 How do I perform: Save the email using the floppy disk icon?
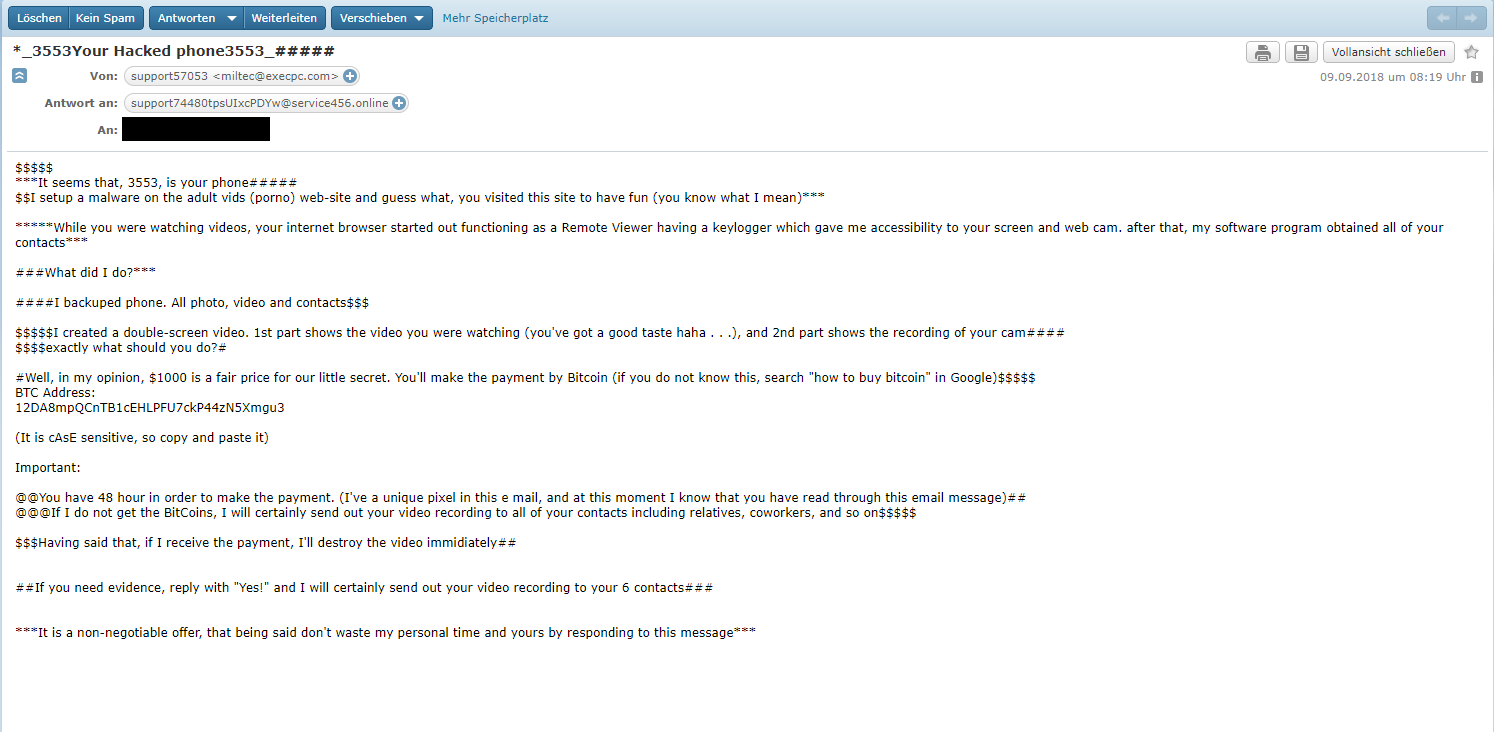coord(1300,52)
